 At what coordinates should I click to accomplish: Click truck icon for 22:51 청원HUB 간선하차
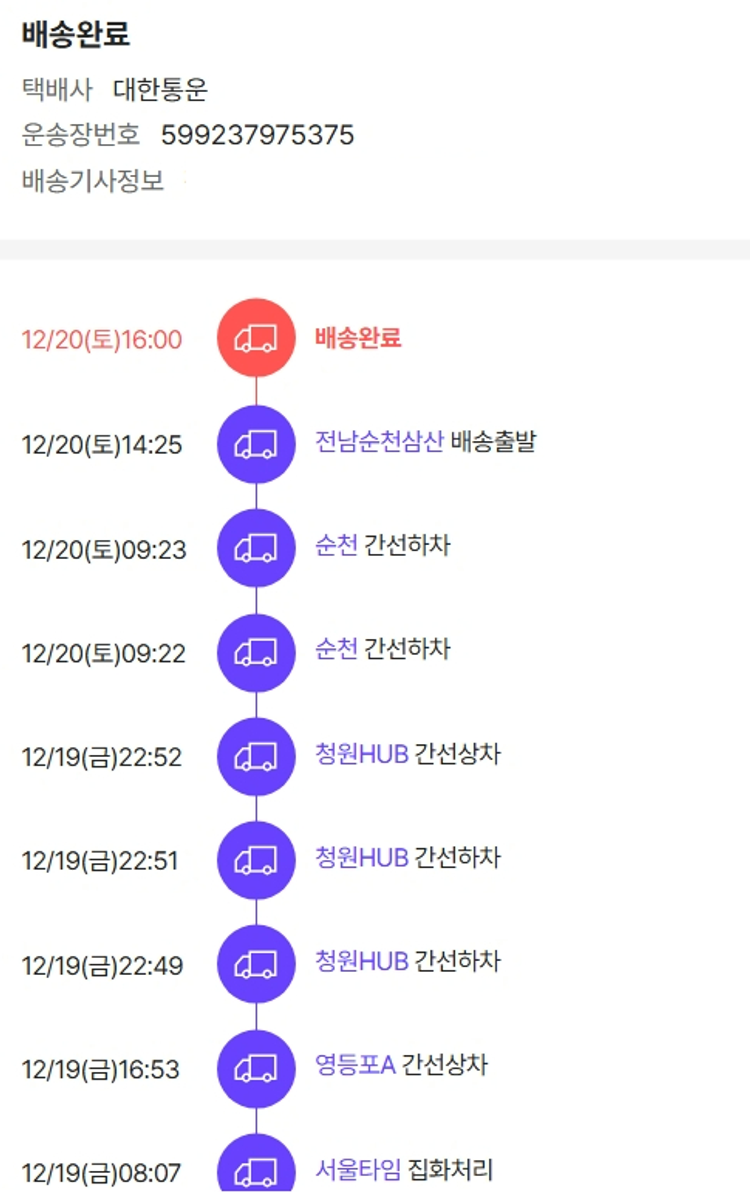(x=256, y=860)
